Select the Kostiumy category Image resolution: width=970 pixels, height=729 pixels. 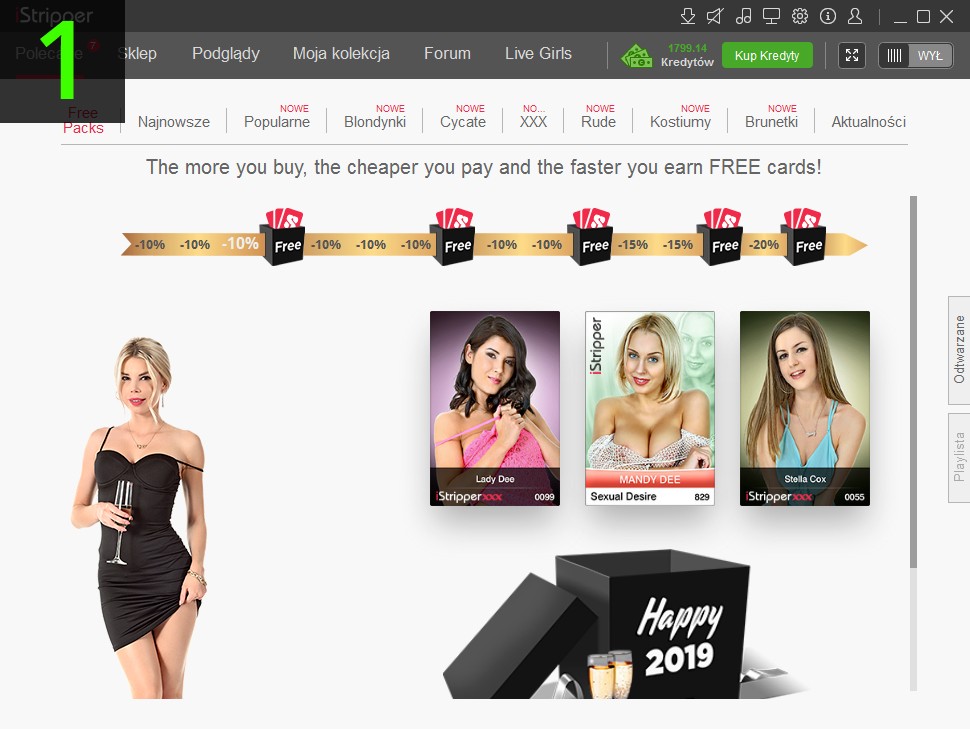tap(680, 122)
